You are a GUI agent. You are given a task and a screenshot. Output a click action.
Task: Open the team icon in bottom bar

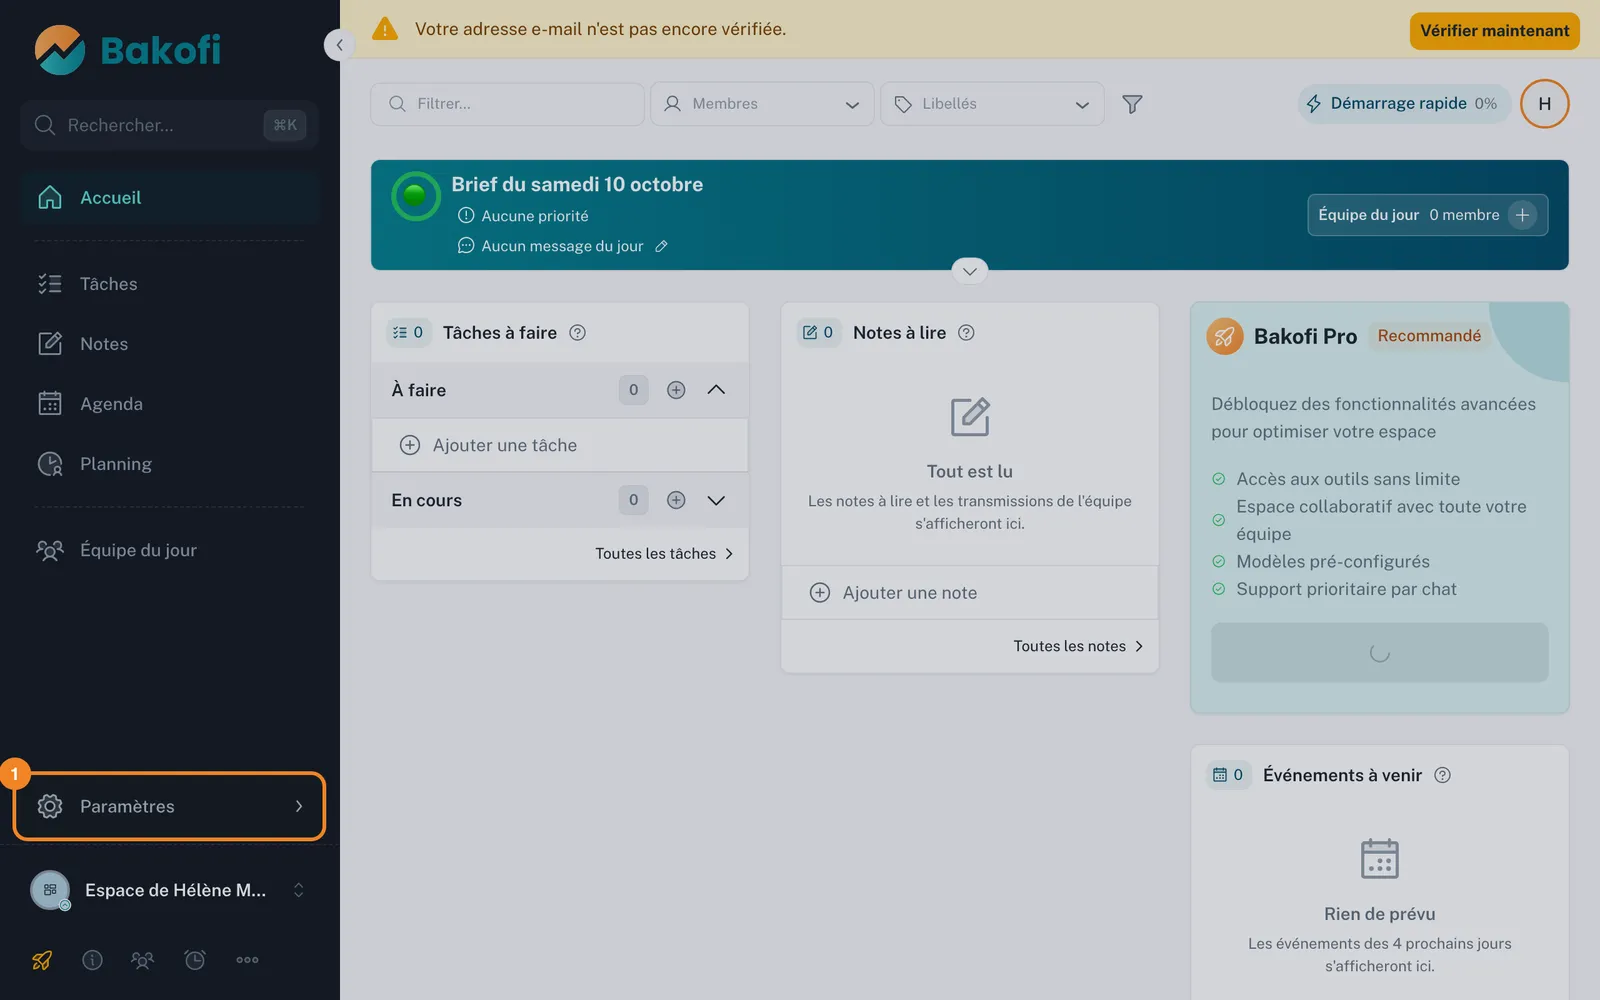[143, 960]
